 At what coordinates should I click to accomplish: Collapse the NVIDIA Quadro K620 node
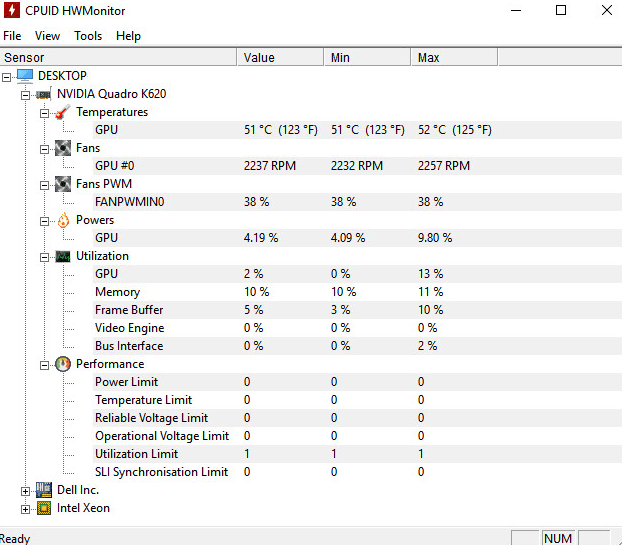pyautogui.click(x=25, y=95)
